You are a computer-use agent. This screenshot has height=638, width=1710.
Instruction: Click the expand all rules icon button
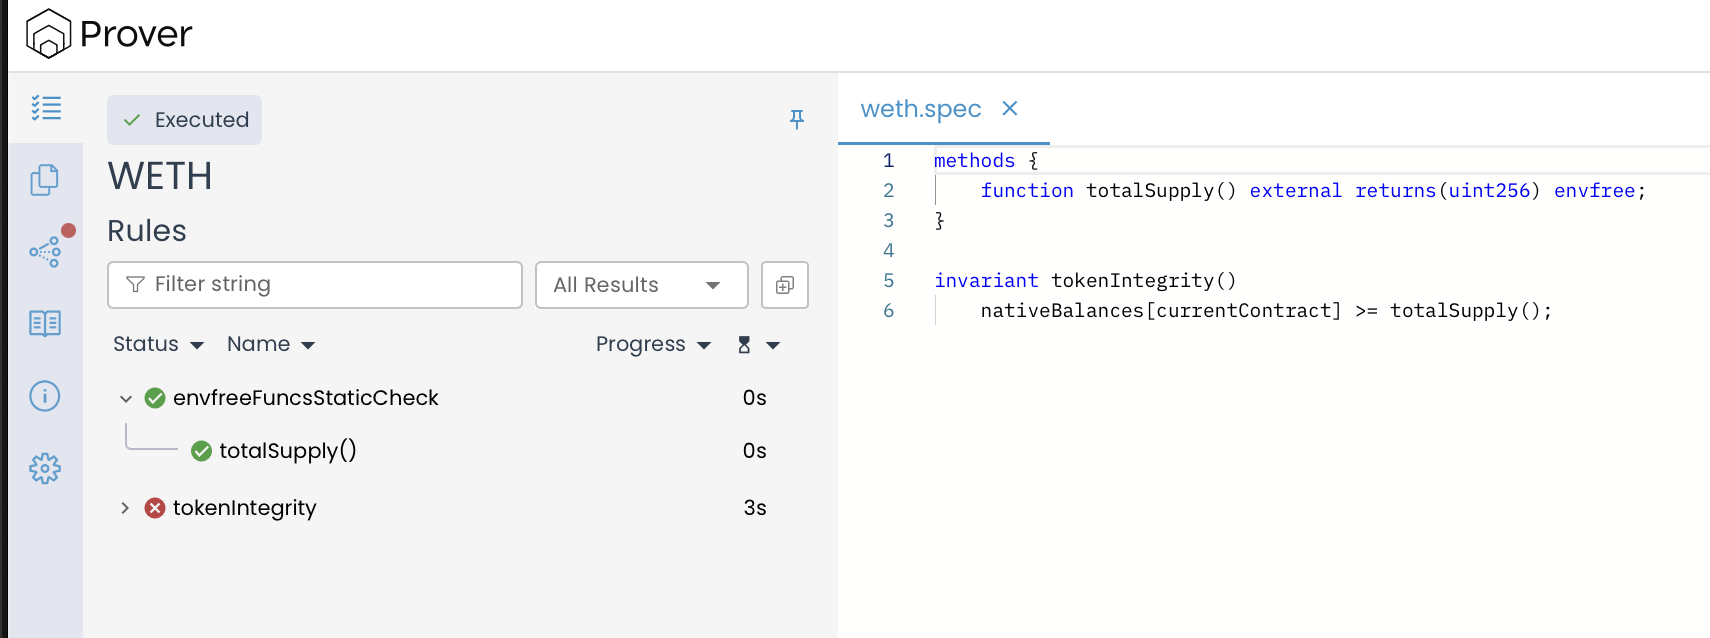coord(784,285)
